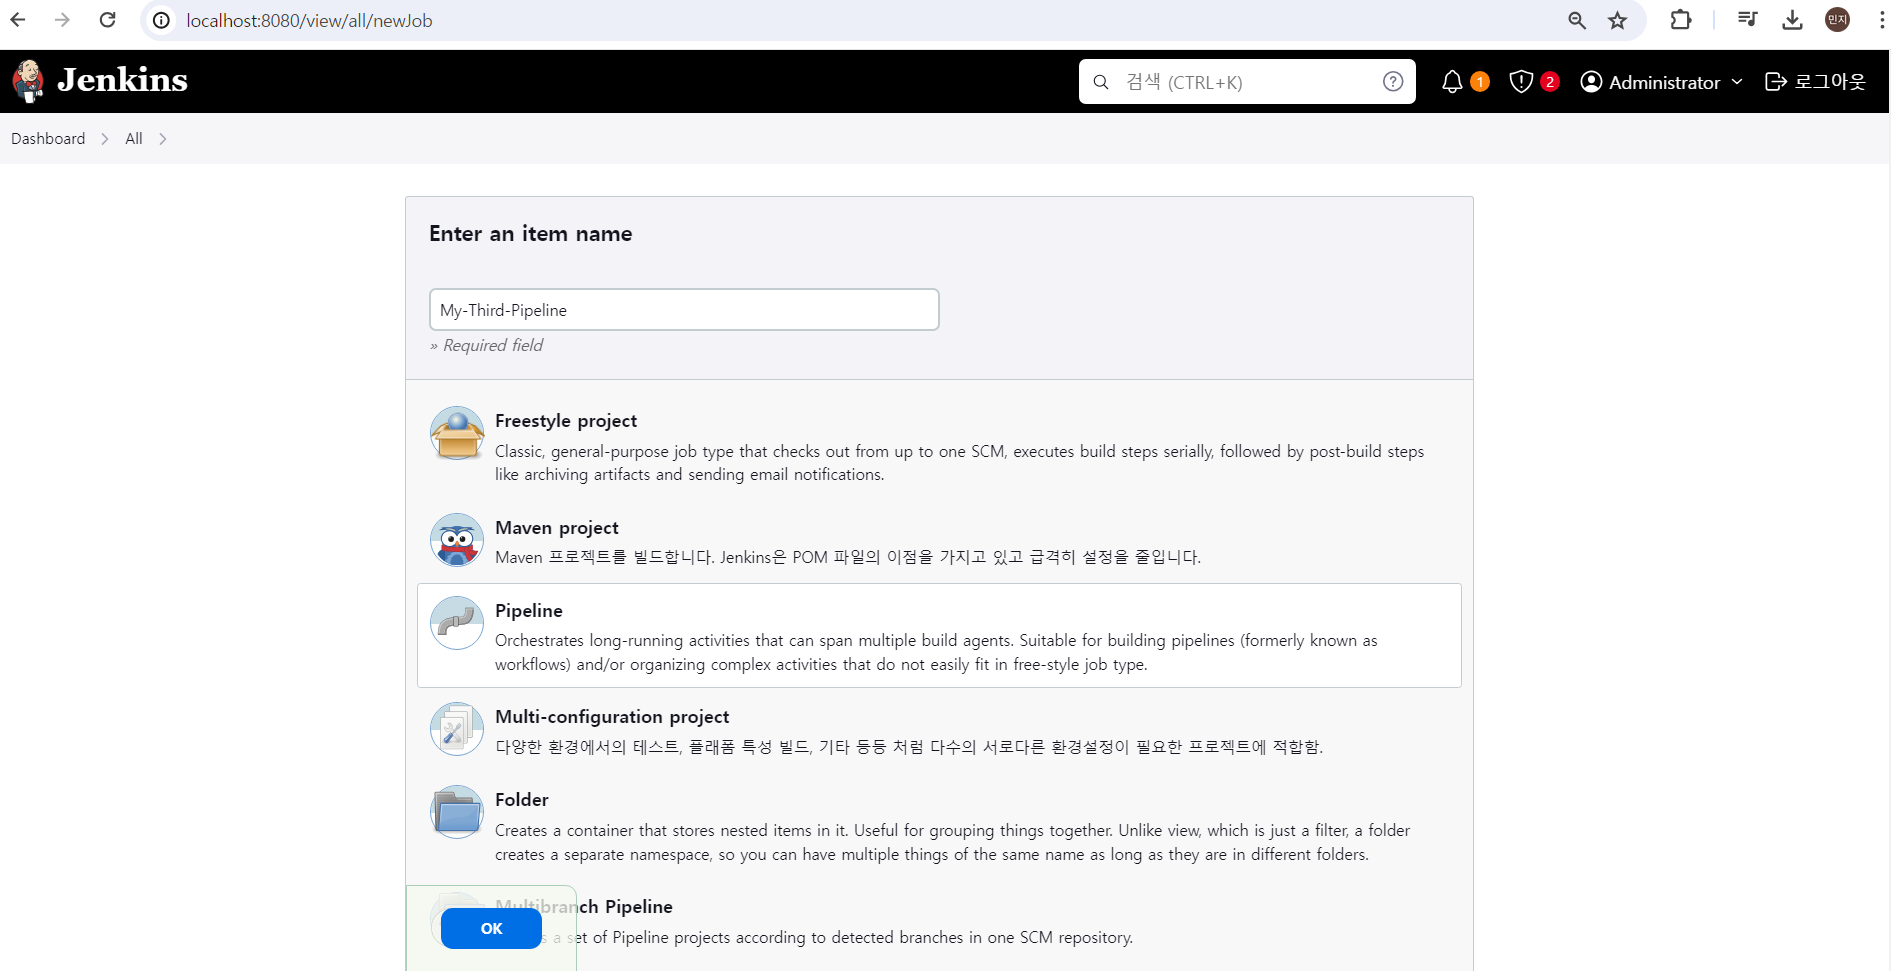Expand the chevron after All breadcrumb
This screenshot has height=971, width=1891.
pos(163,139)
